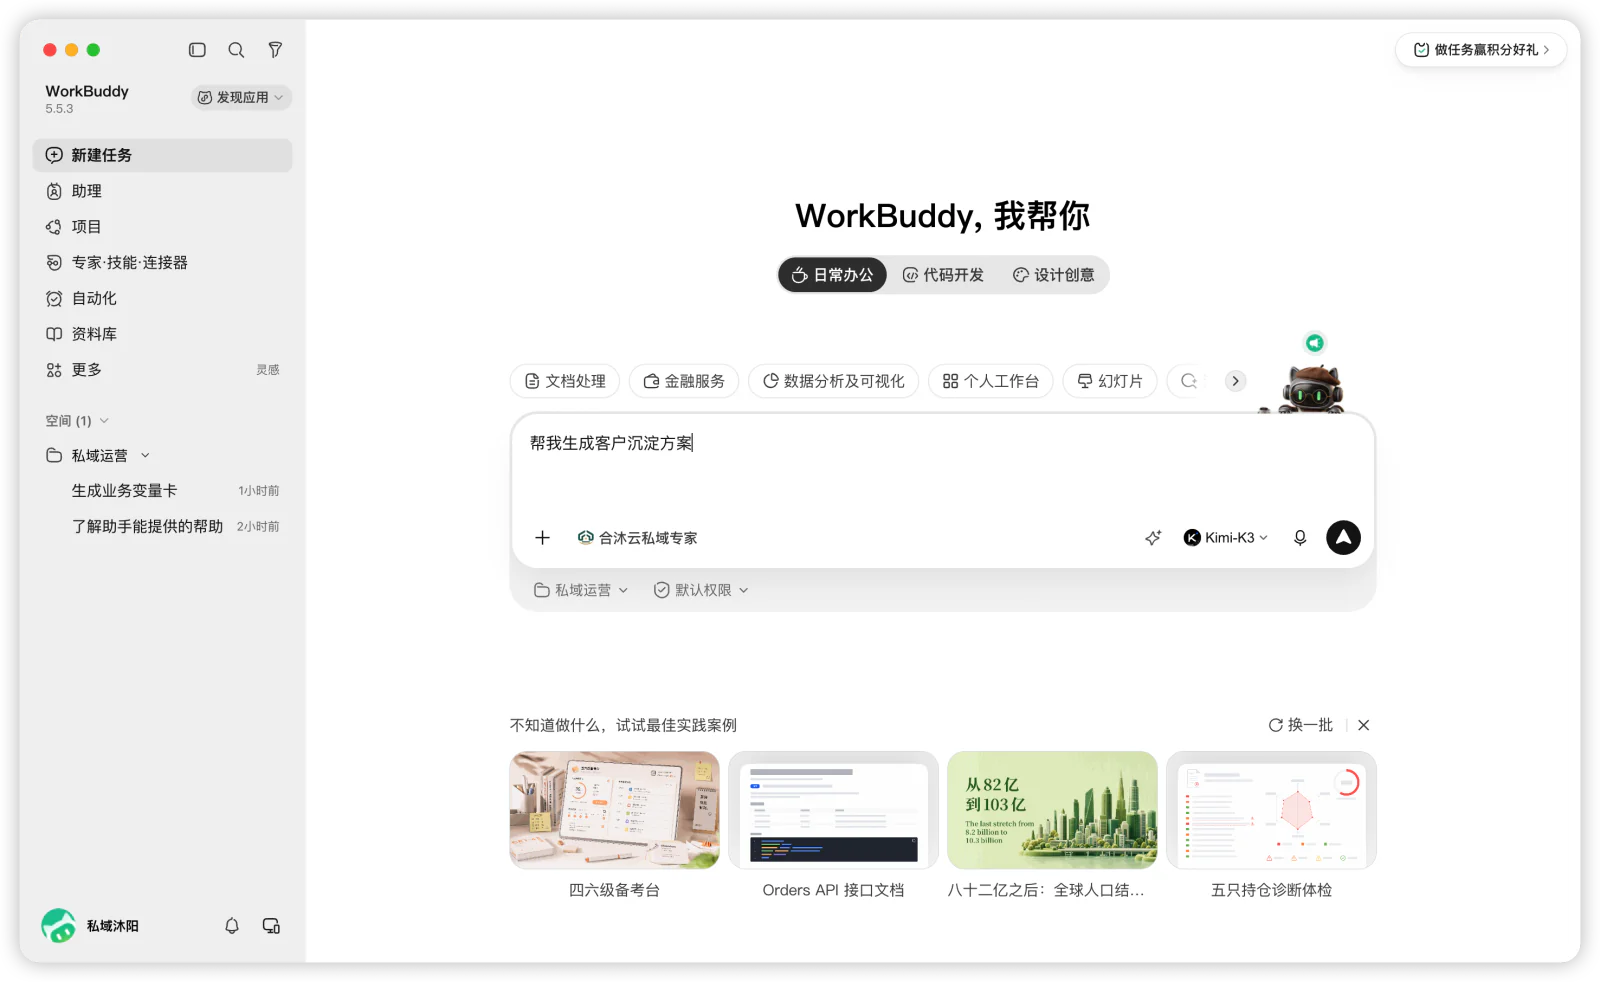Choose the 幻灯片 chip
1600x982 pixels.
point(1110,381)
